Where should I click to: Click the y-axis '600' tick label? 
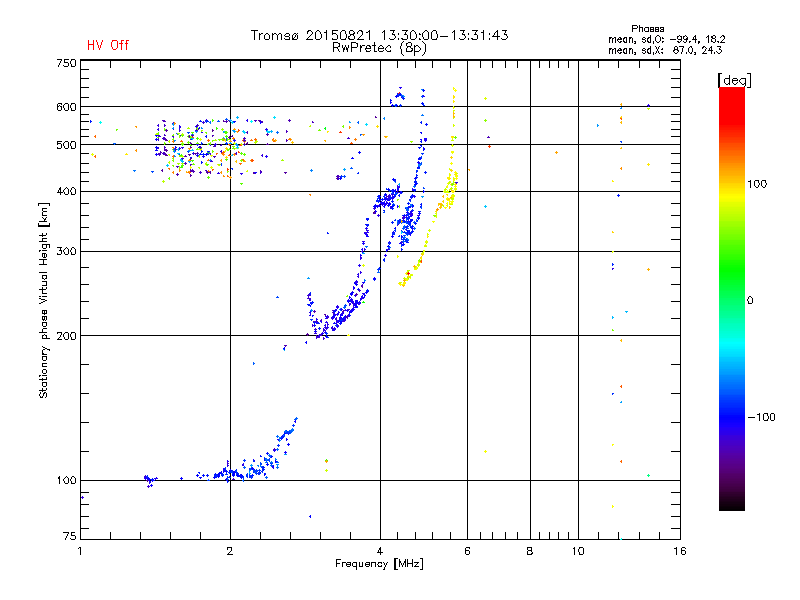(66, 107)
